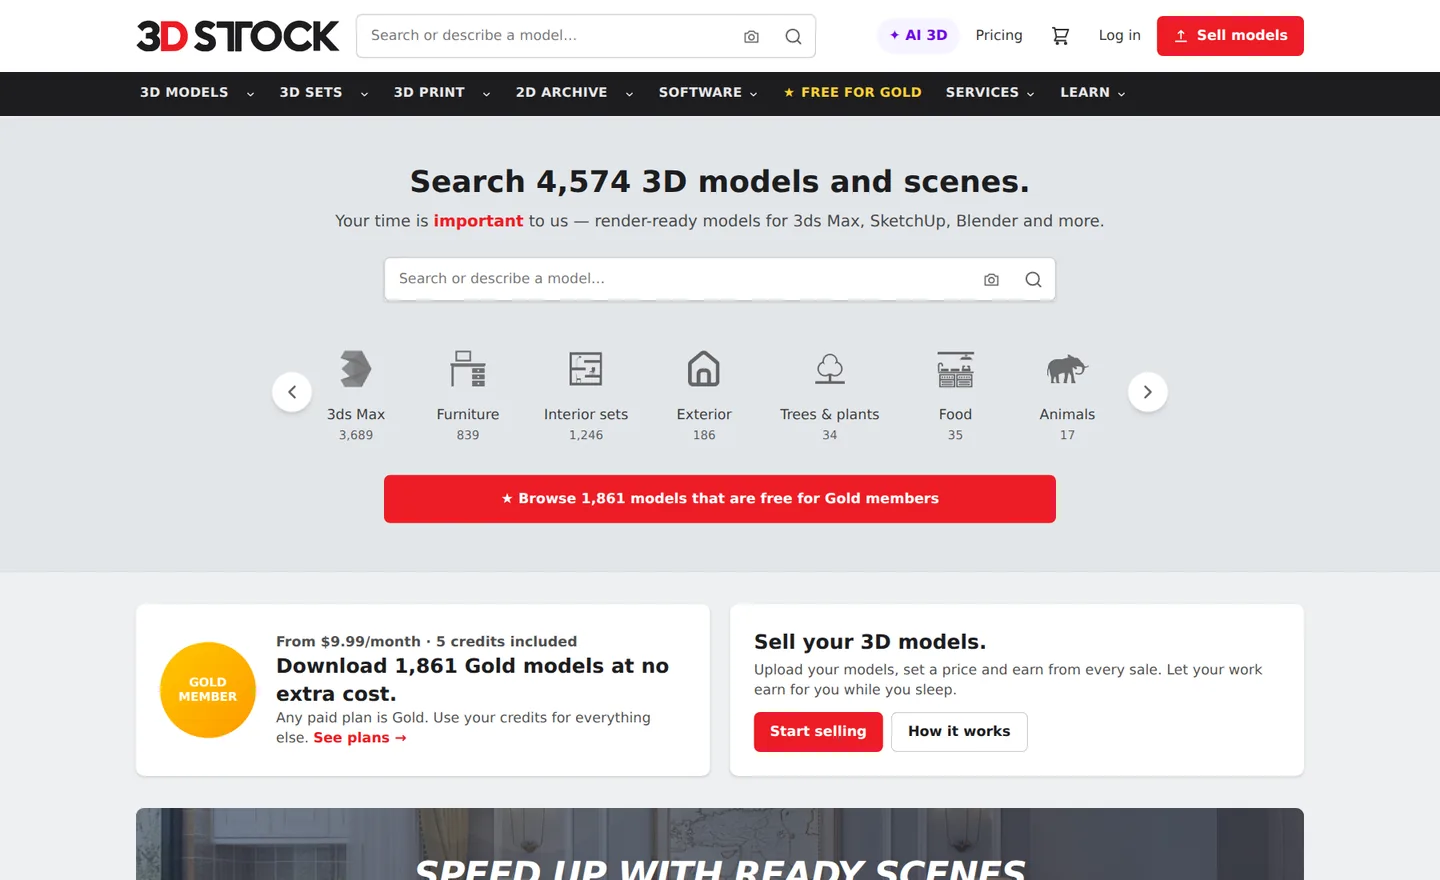
Task: Click the Start selling button
Action: (818, 732)
